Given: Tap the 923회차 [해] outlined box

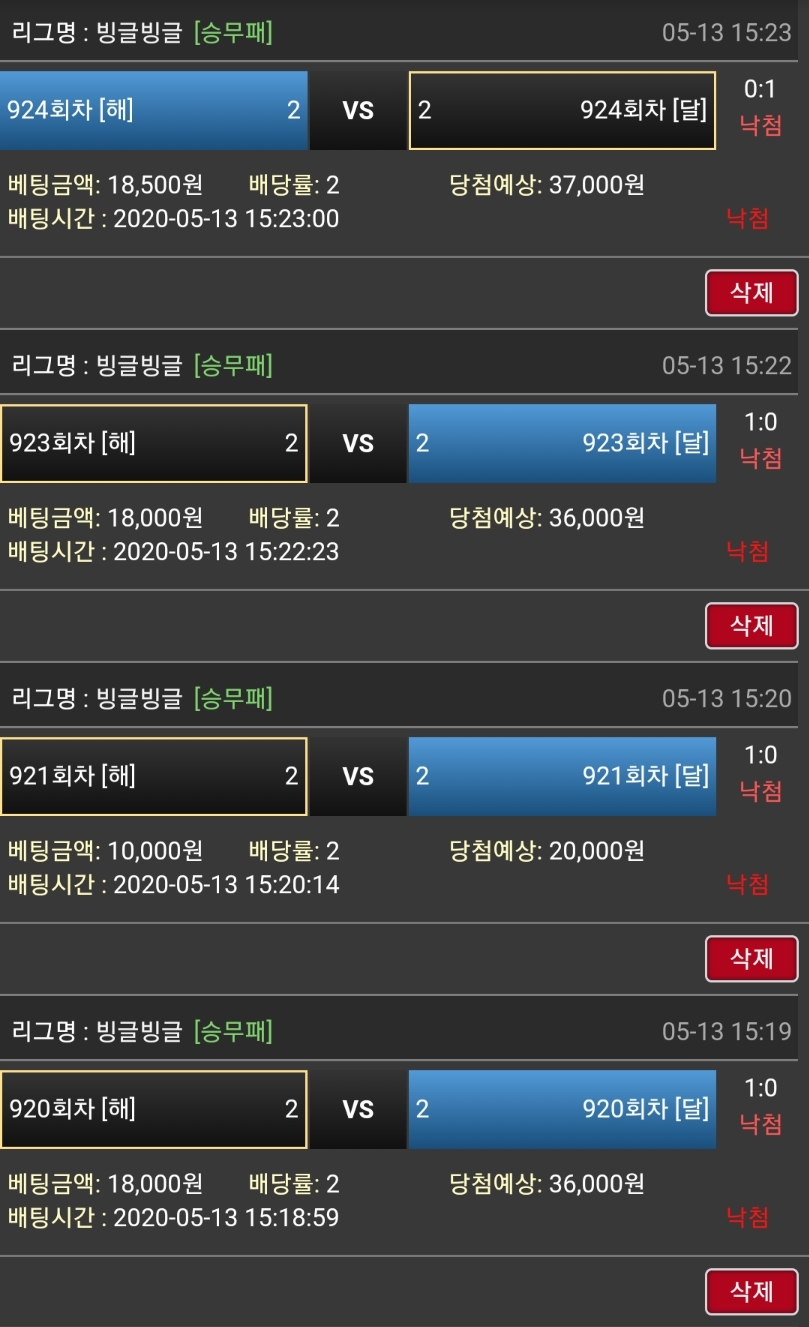Looking at the screenshot, I should click(154, 443).
